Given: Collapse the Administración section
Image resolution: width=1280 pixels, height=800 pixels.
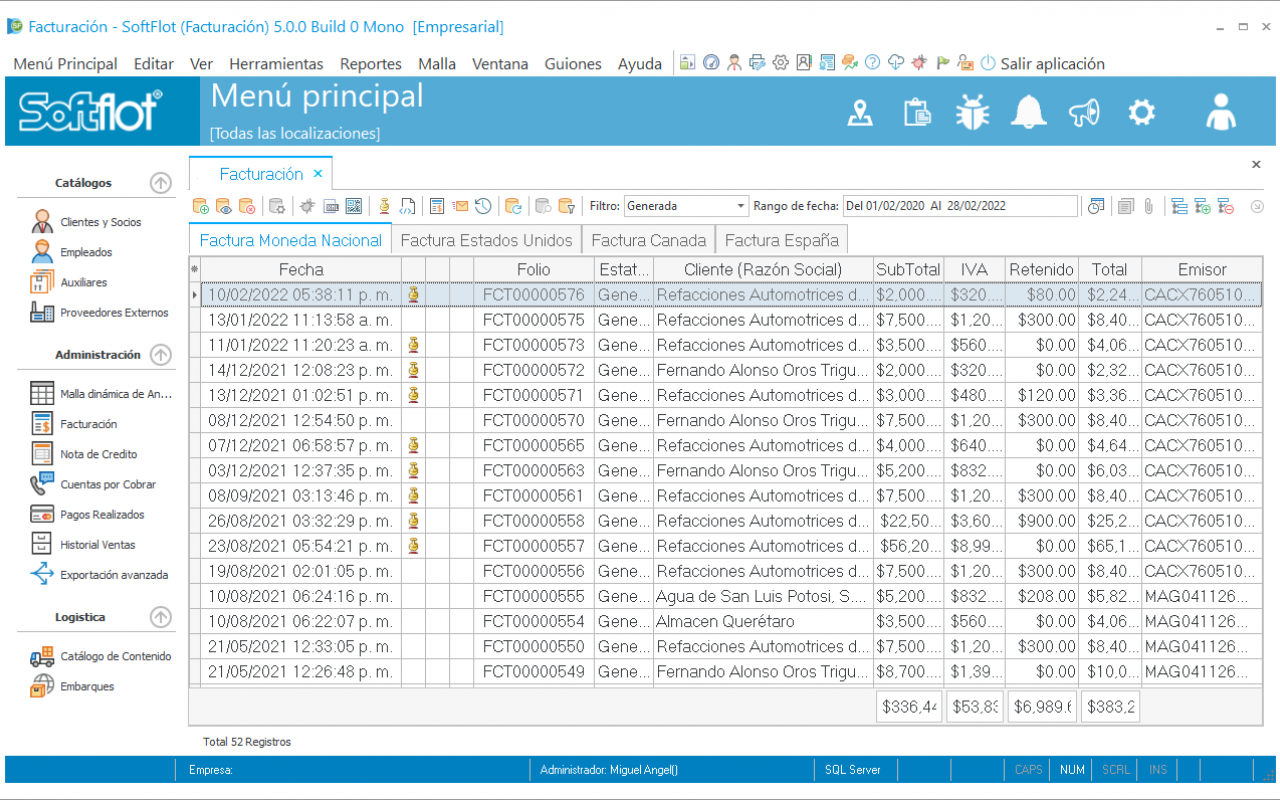Looking at the screenshot, I should click(x=160, y=355).
